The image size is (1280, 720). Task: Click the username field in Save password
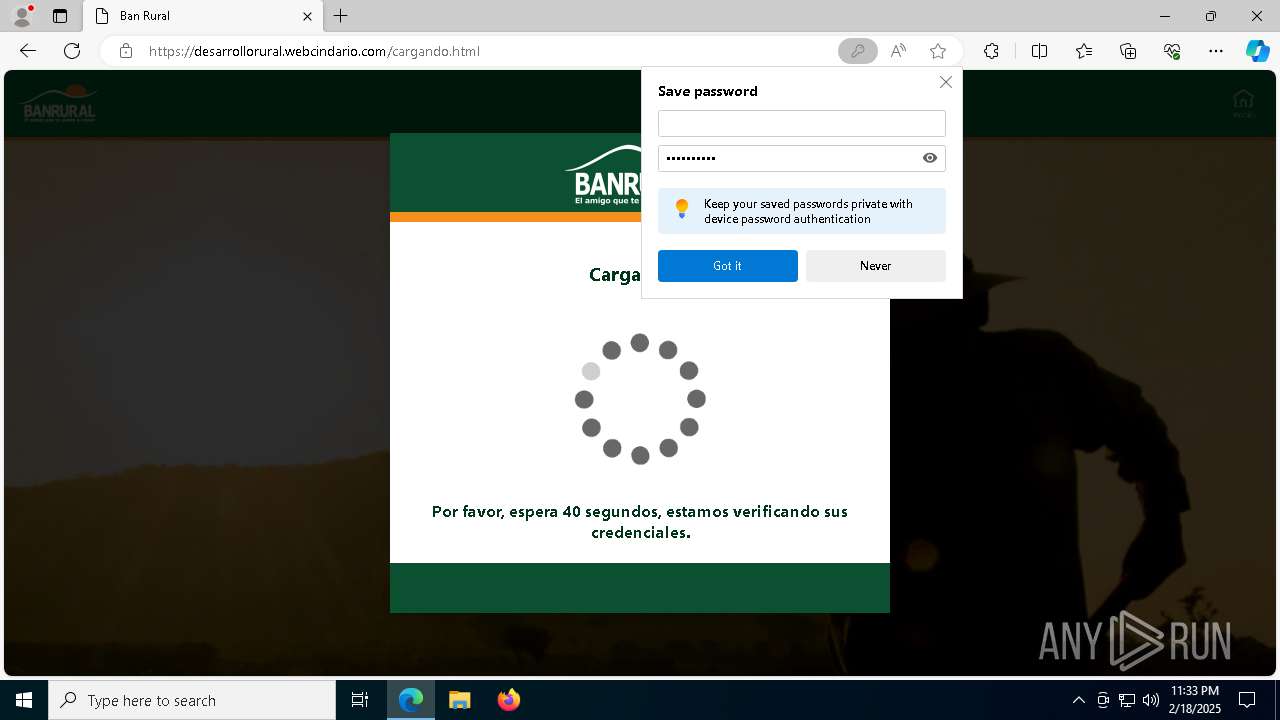[801, 123]
